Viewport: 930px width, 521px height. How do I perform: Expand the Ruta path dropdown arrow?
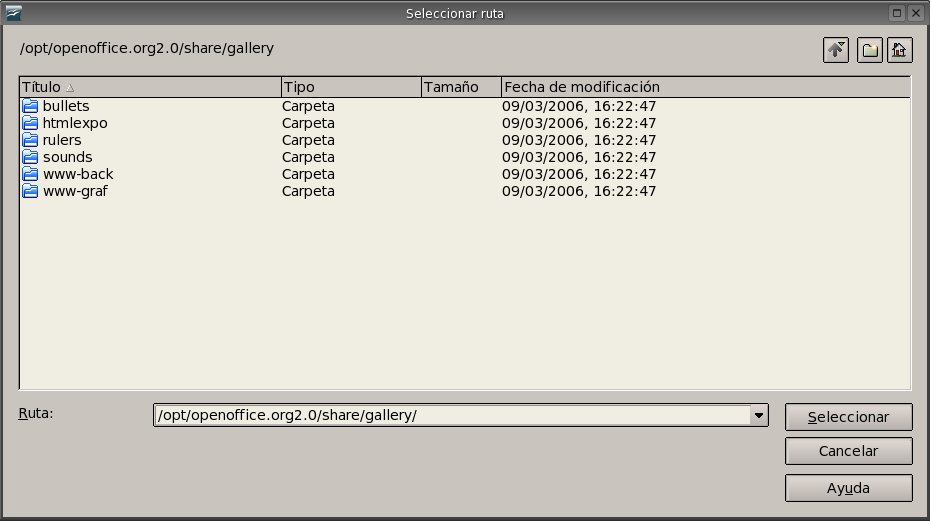point(759,415)
